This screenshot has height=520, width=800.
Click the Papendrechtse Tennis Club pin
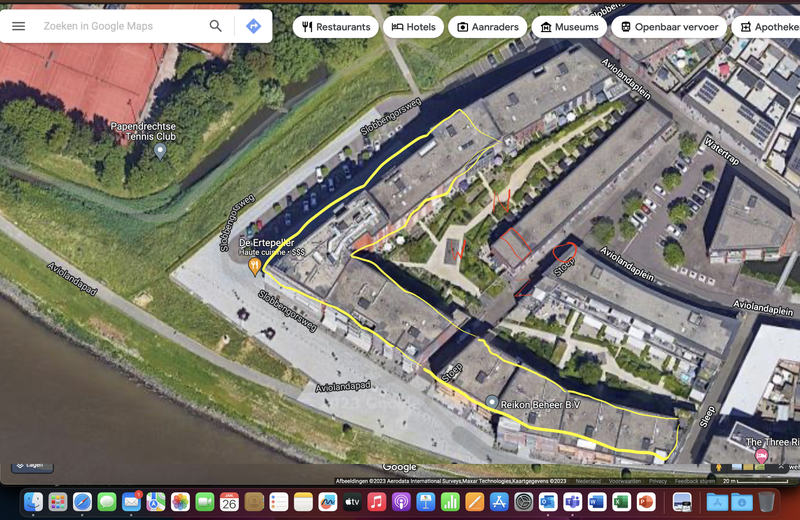pos(160,151)
